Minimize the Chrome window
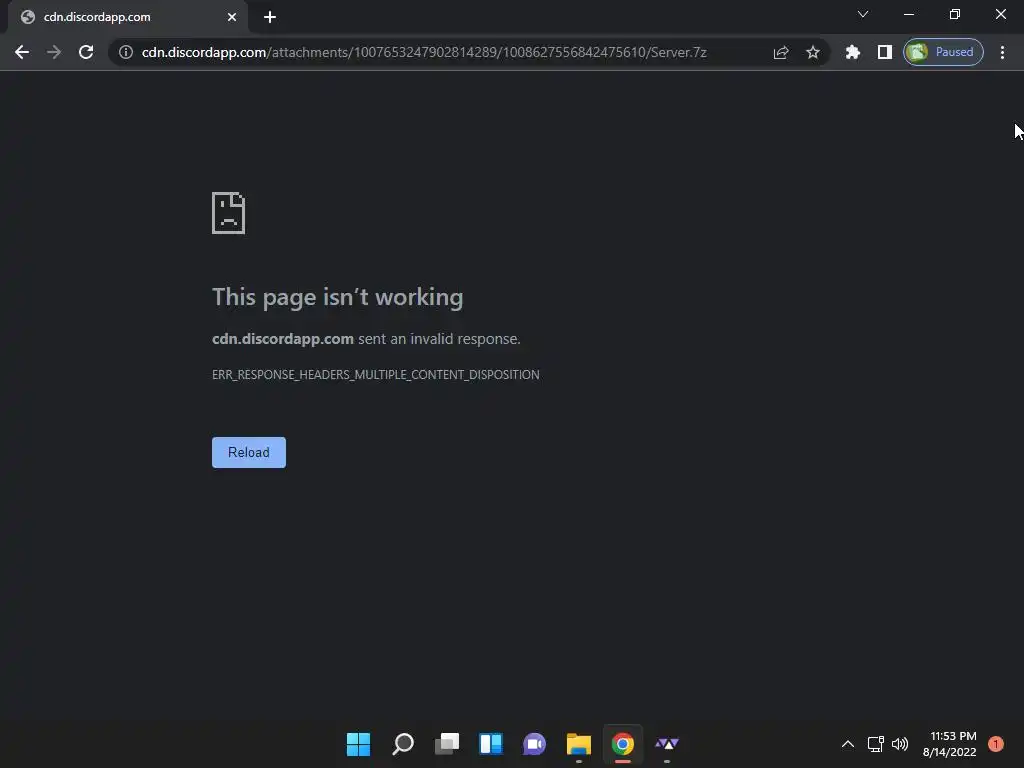The height and width of the screenshot is (768, 1024). pos(908,14)
